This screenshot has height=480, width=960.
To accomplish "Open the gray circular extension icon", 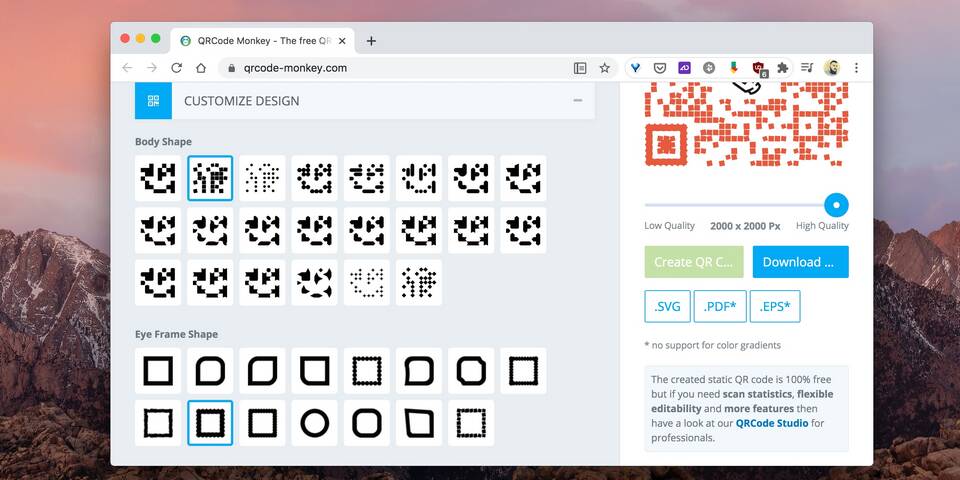I will pyautogui.click(x=709, y=68).
